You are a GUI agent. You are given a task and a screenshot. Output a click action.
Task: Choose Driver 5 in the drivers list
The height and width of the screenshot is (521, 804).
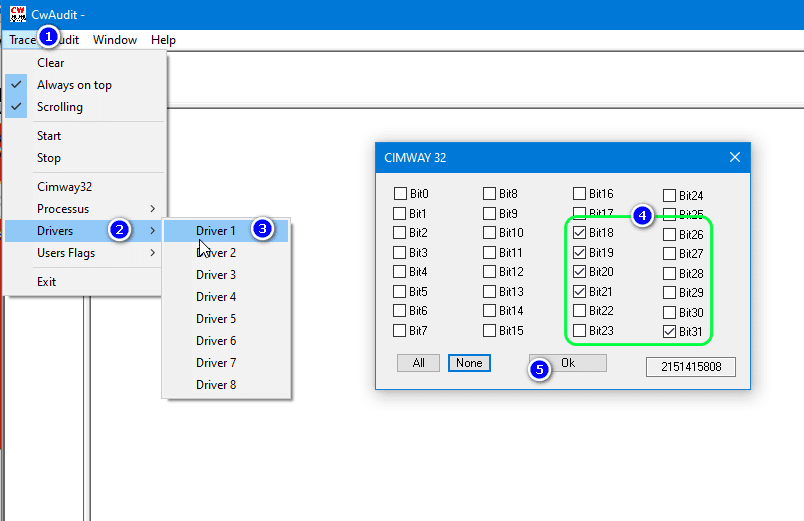tap(216, 319)
